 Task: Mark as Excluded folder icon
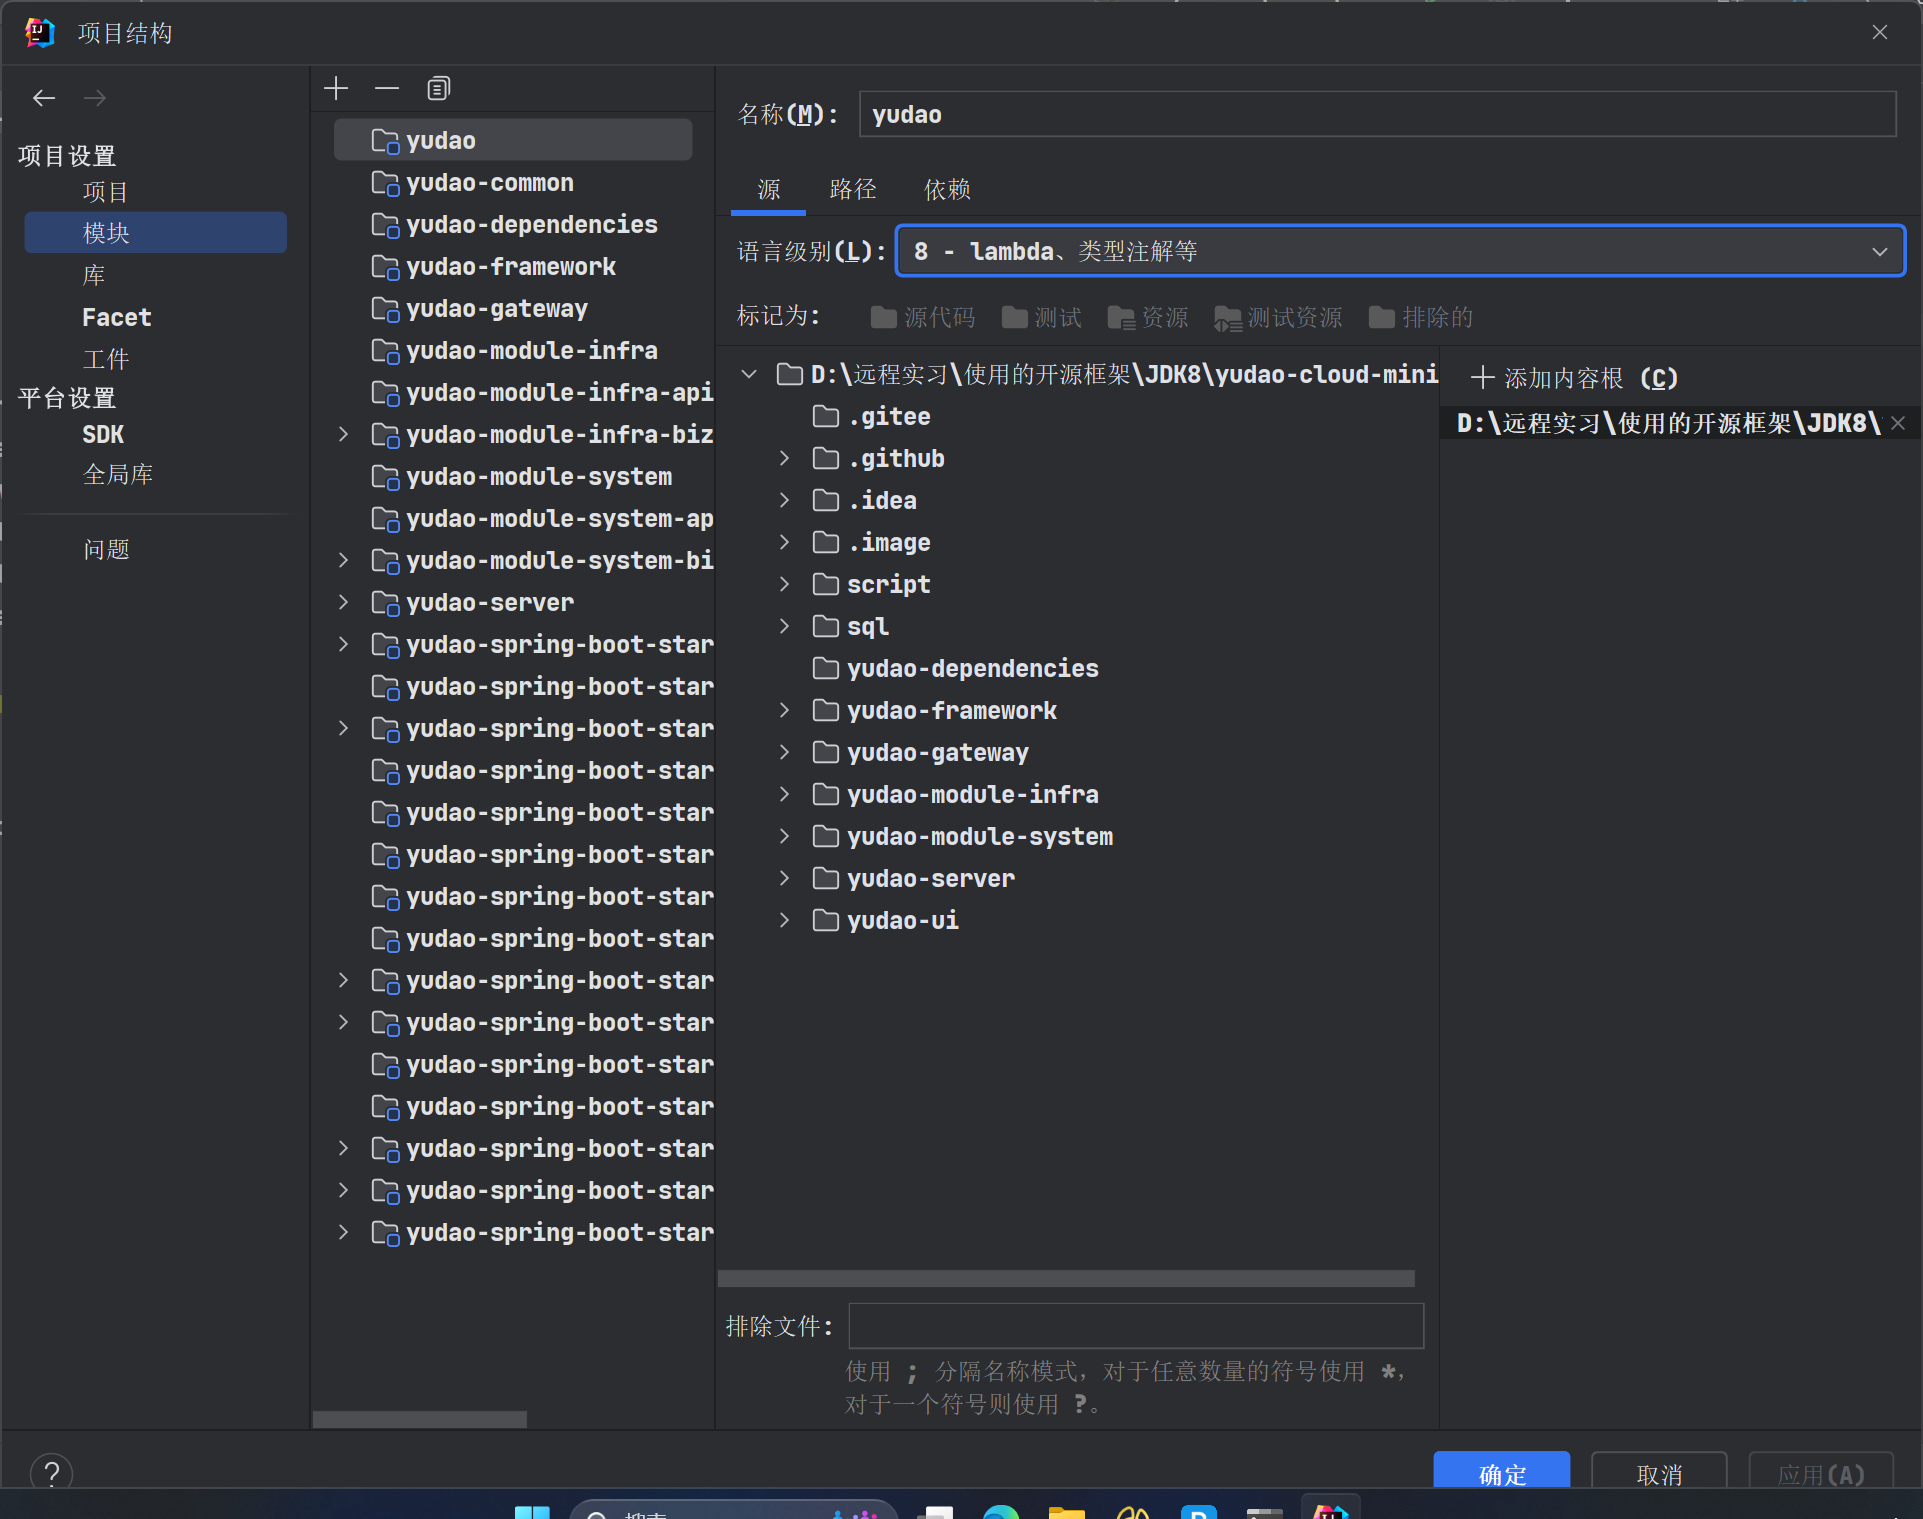pyautogui.click(x=1381, y=318)
